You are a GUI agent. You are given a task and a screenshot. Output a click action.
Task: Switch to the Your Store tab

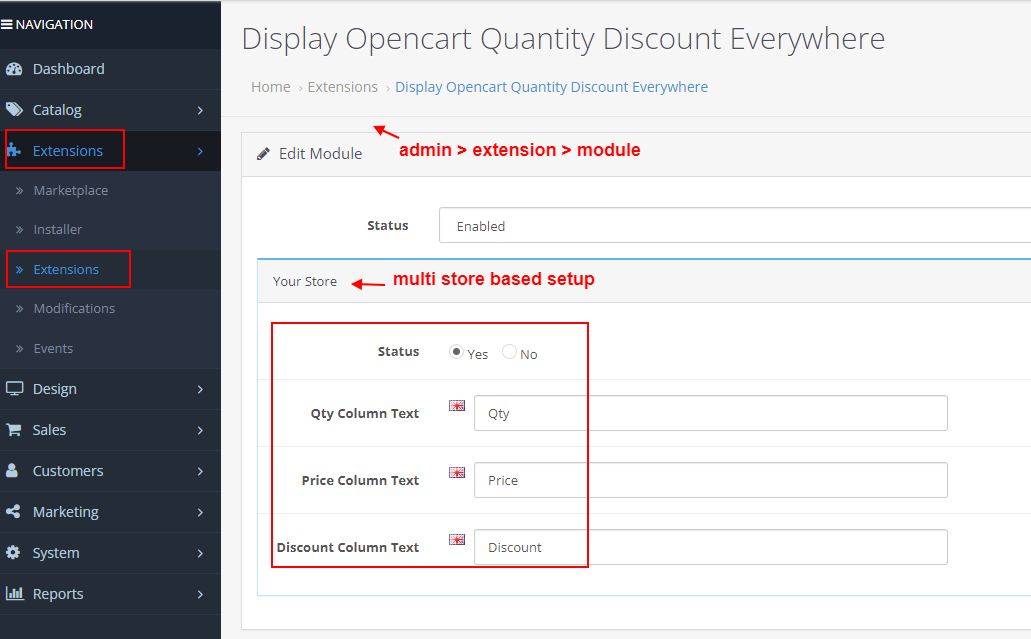[x=304, y=281]
